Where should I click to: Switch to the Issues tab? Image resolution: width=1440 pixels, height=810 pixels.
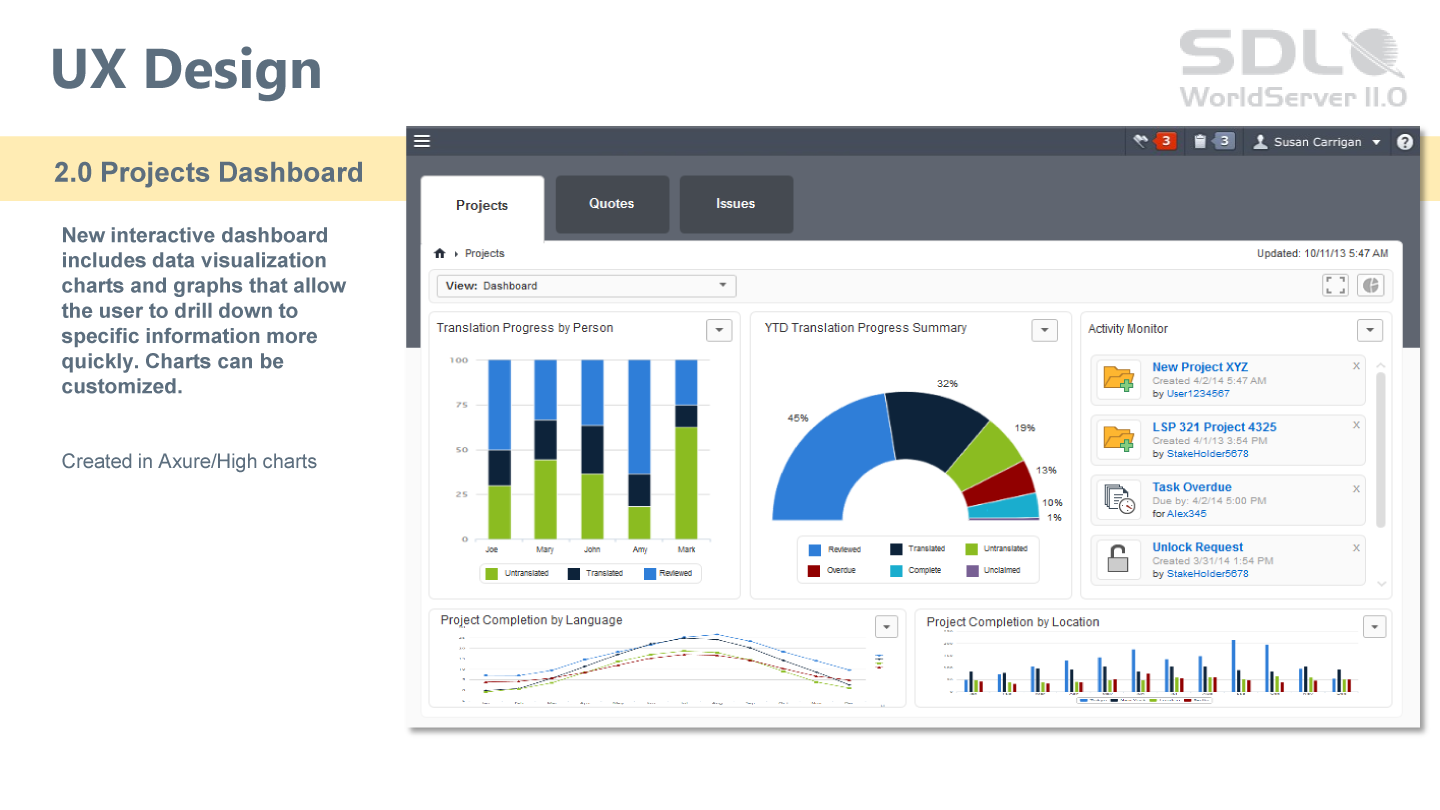tap(735, 204)
